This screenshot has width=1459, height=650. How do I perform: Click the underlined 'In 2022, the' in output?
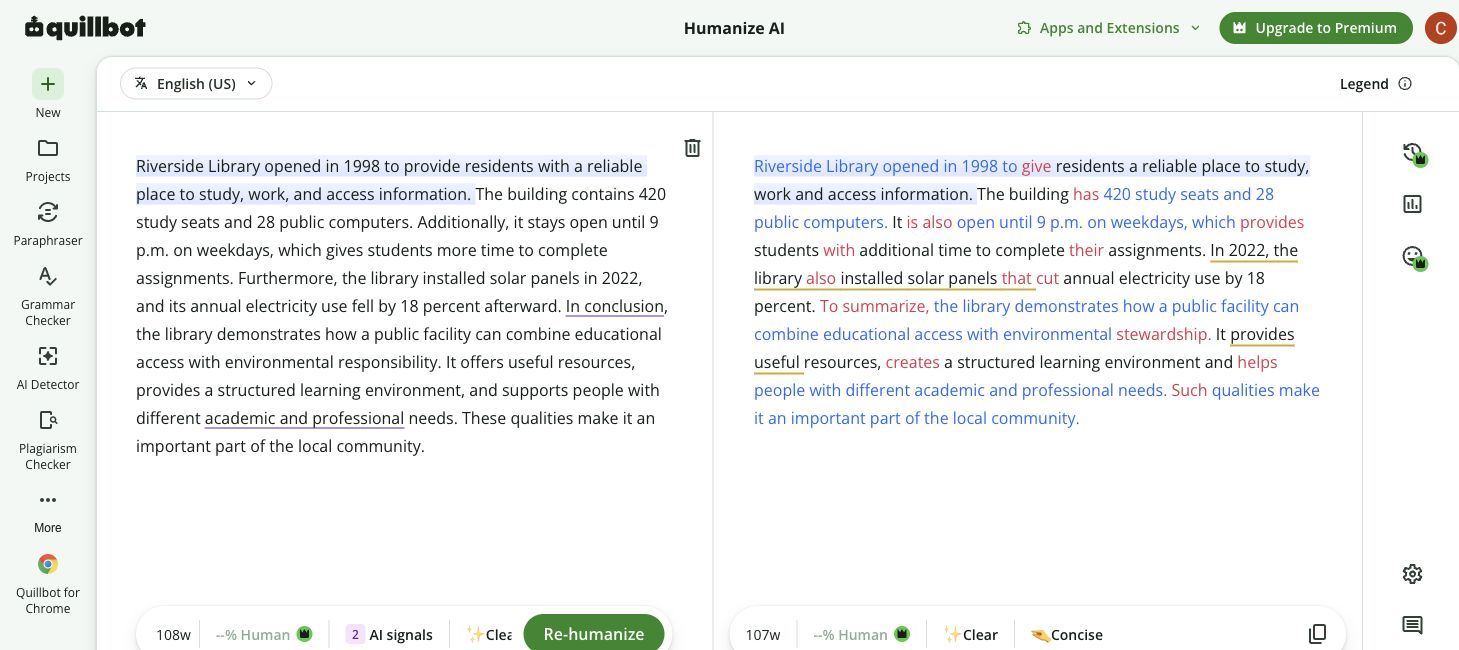1254,250
